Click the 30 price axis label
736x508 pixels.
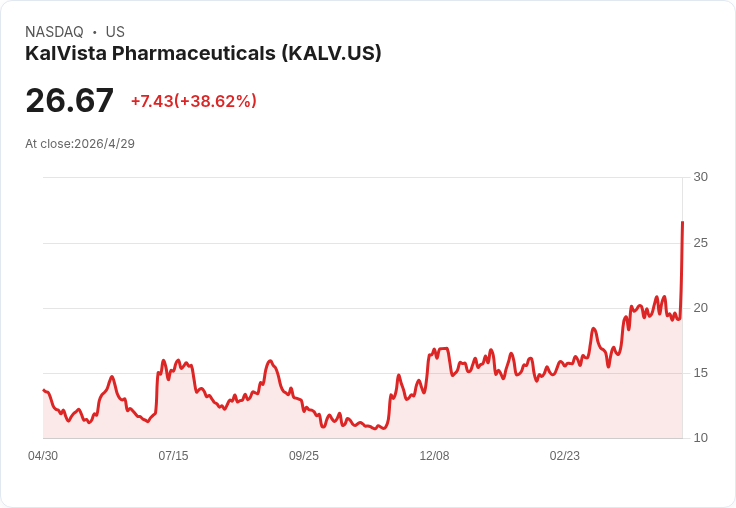[700, 177]
